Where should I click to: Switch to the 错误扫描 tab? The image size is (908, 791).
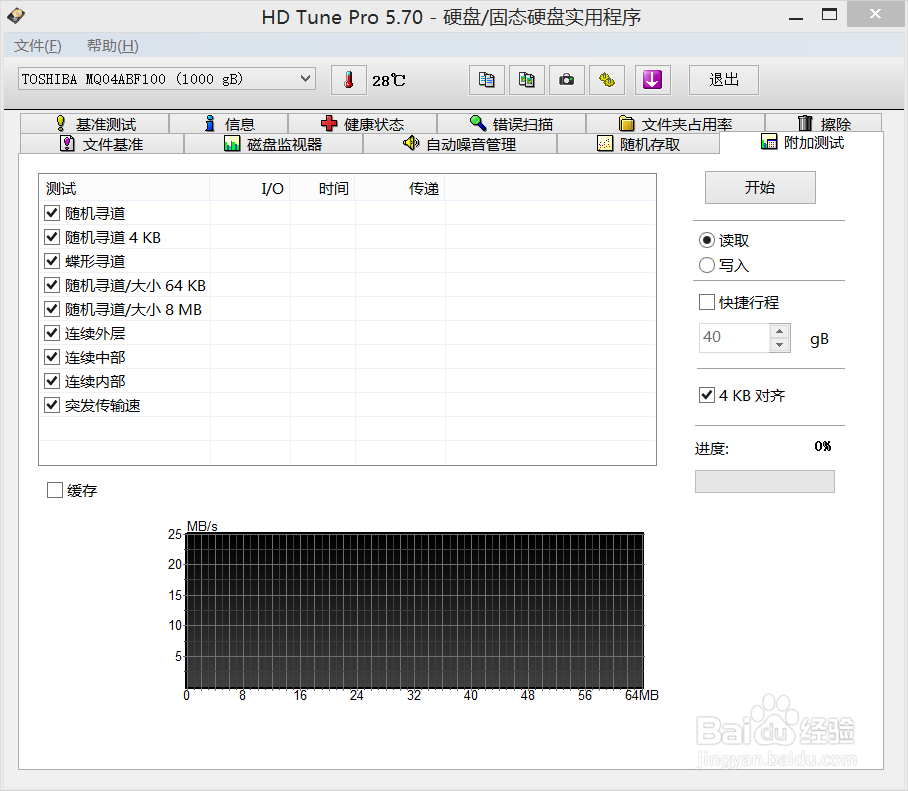[x=511, y=124]
